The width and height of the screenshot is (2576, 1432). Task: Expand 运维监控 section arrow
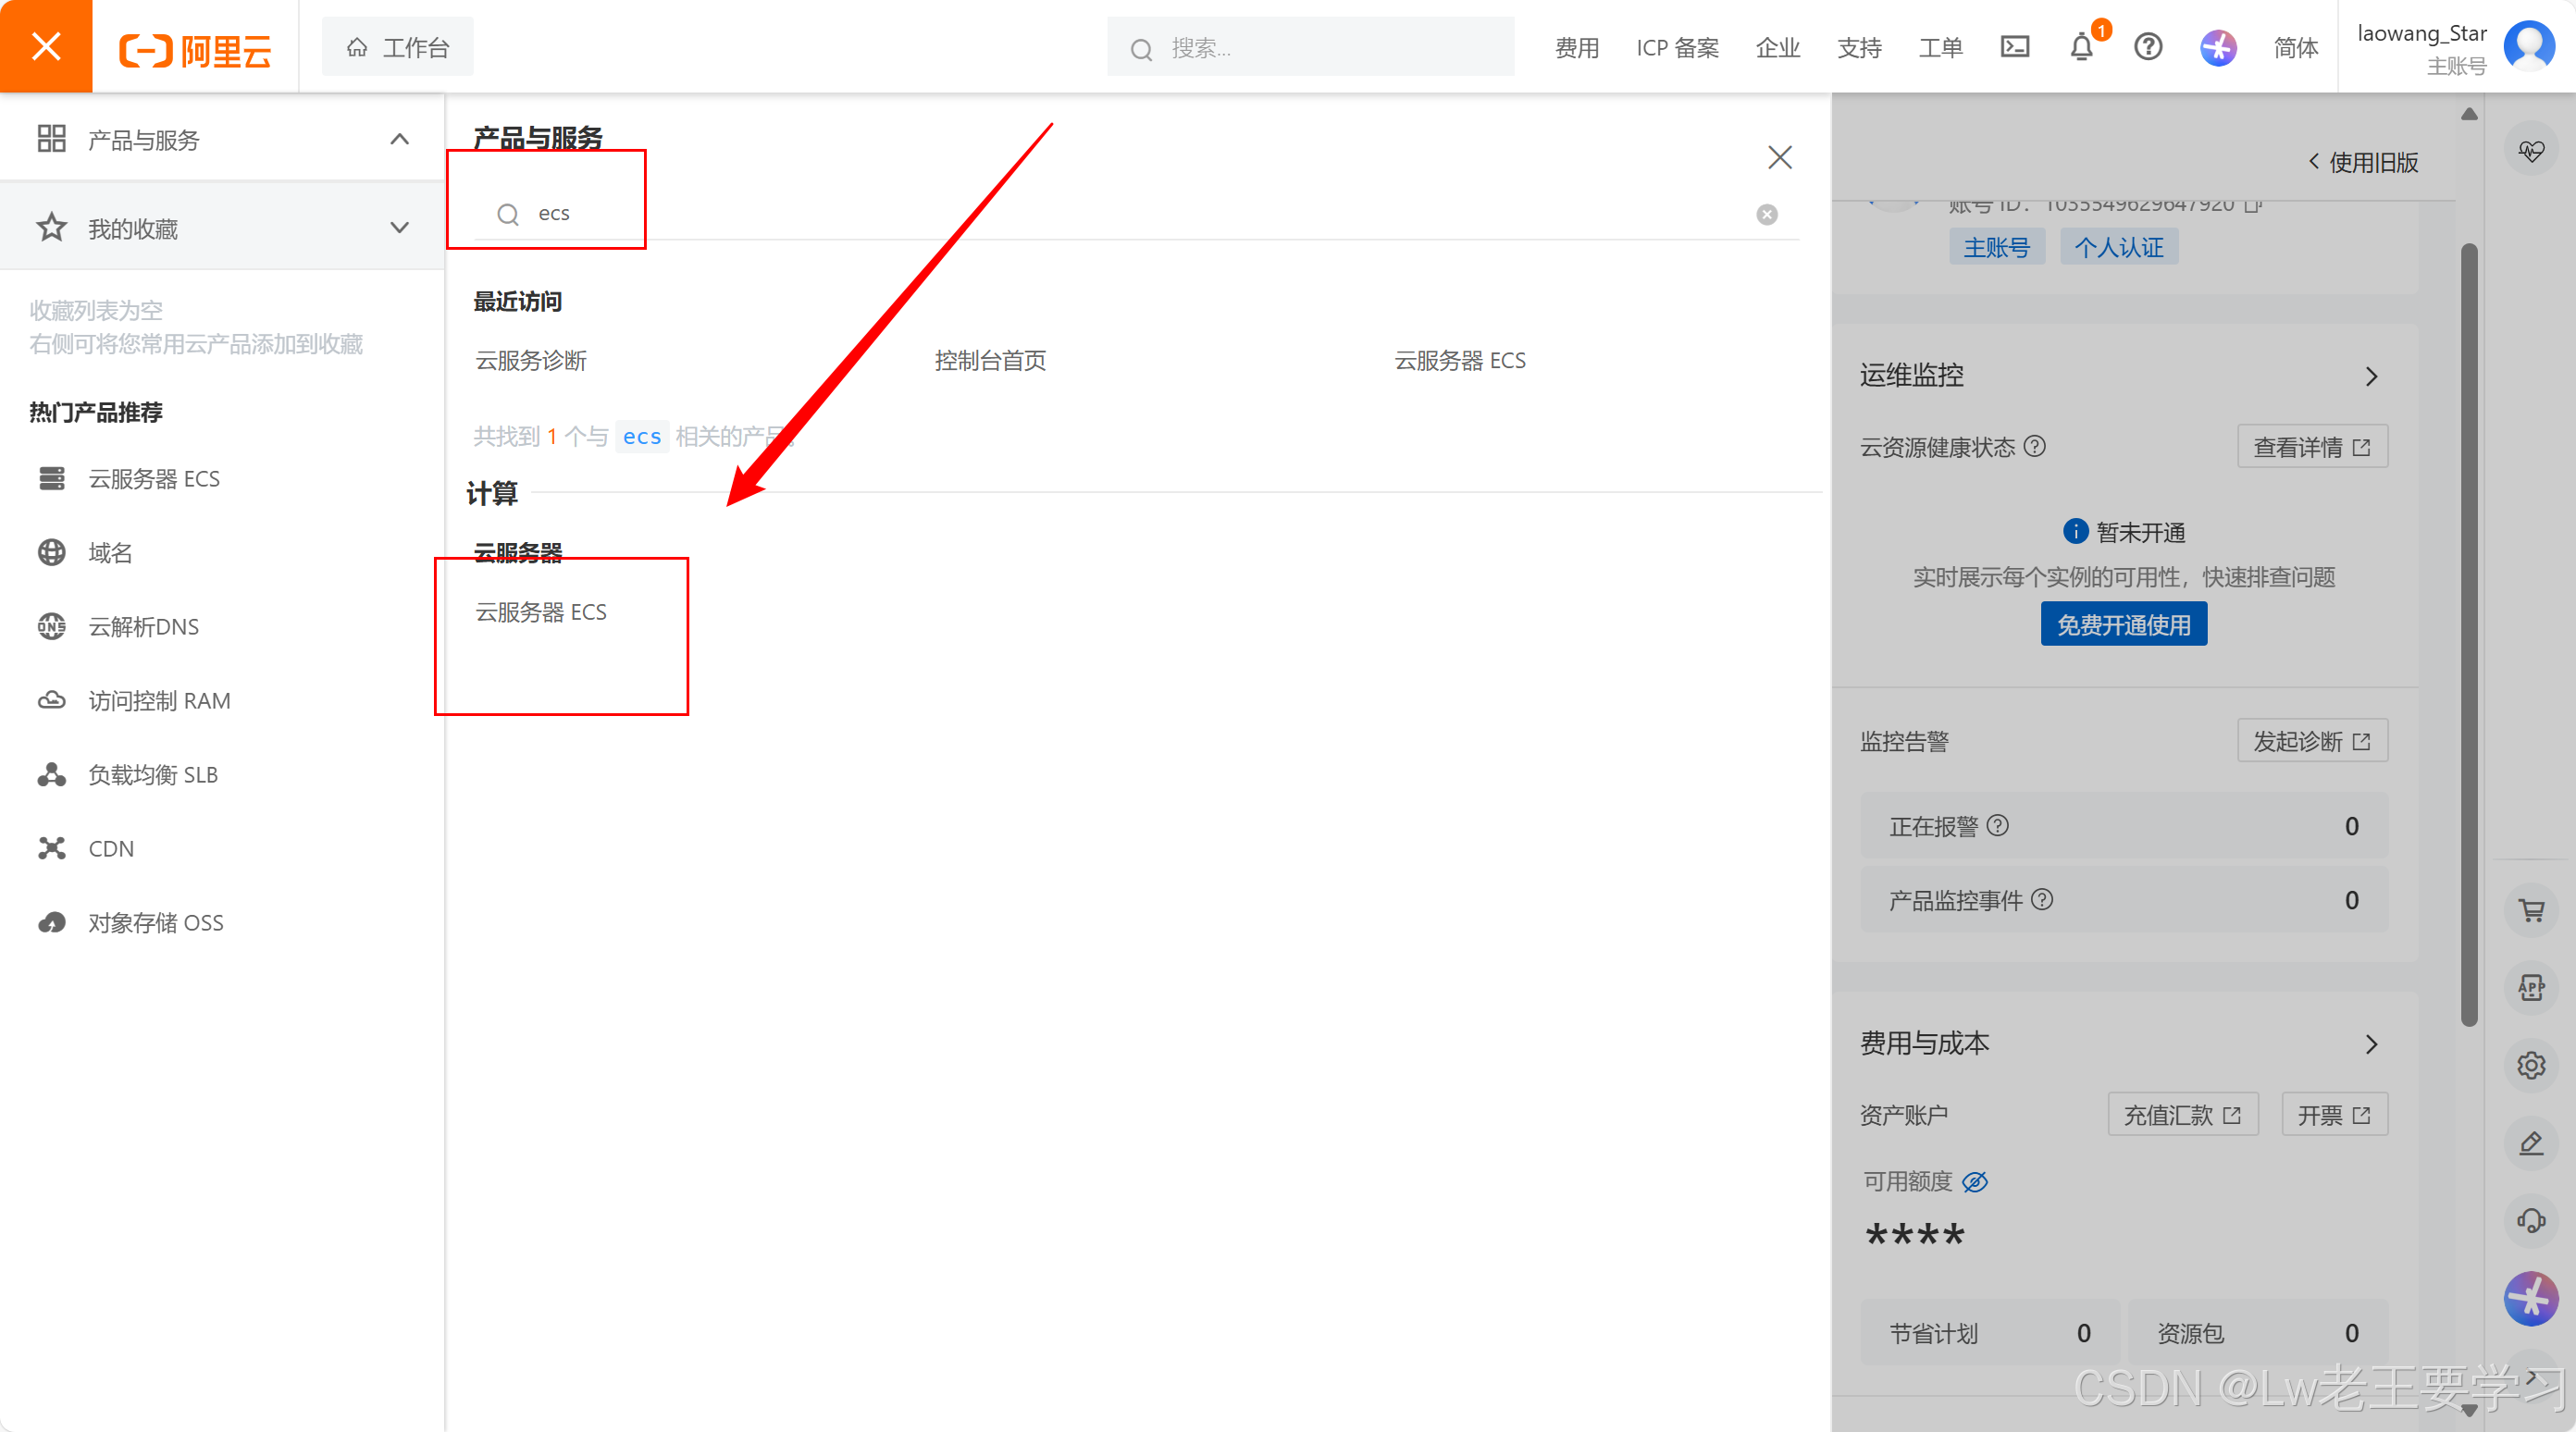pos(2371,376)
